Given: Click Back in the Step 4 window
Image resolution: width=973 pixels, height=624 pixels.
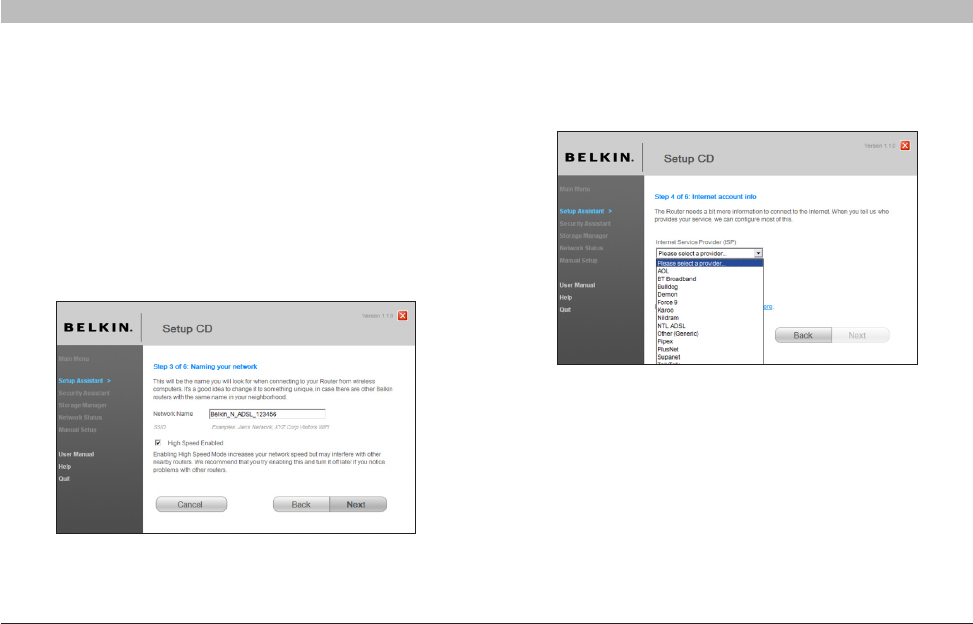Looking at the screenshot, I should pos(804,335).
